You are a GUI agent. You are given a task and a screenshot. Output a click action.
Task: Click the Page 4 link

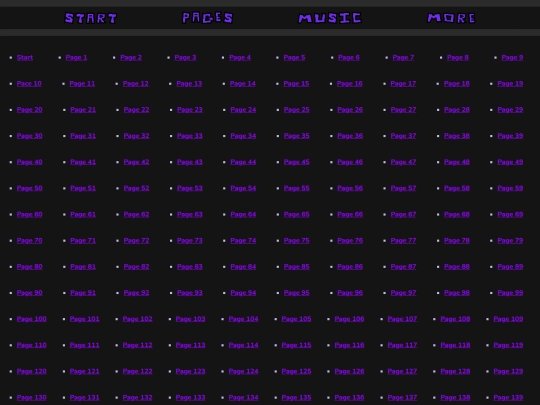click(240, 58)
